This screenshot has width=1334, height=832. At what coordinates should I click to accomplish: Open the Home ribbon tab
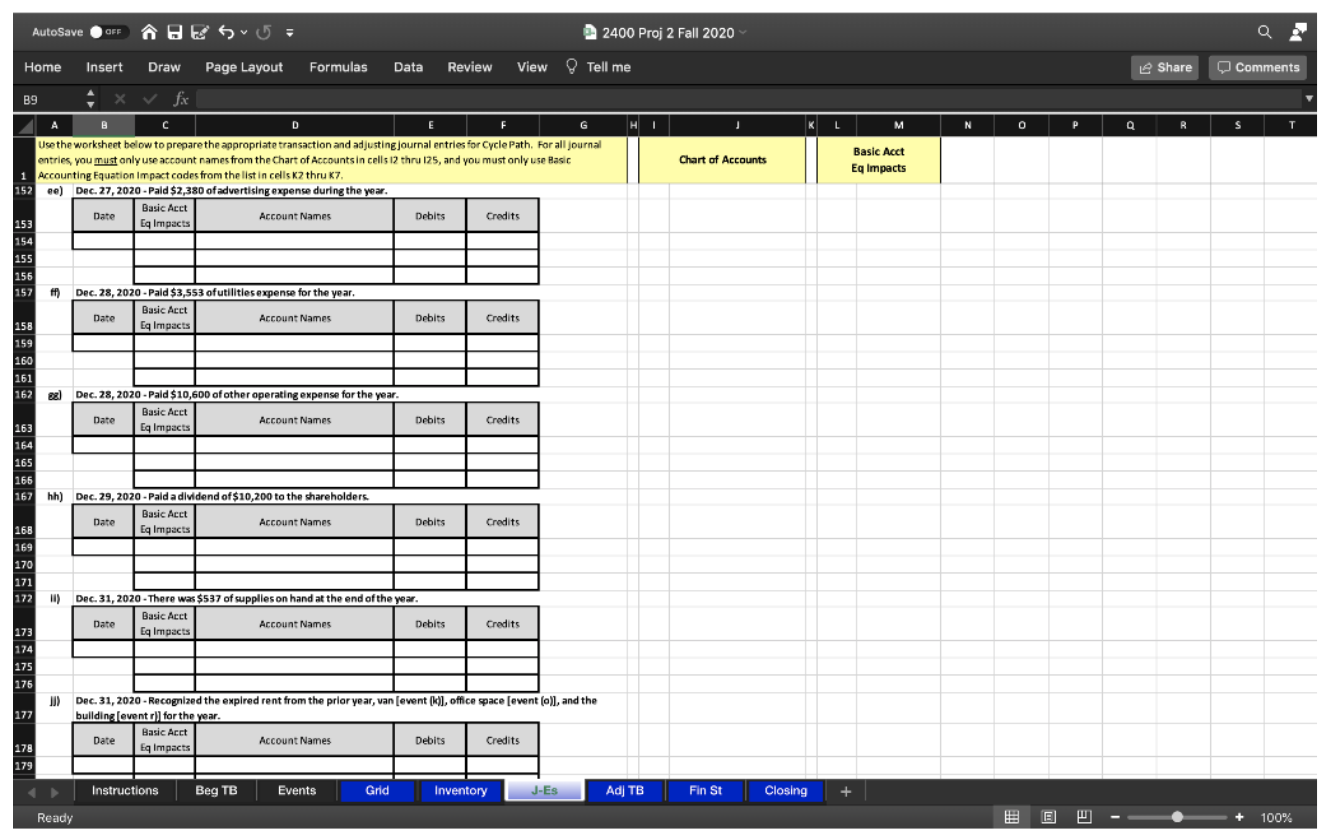(x=42, y=67)
